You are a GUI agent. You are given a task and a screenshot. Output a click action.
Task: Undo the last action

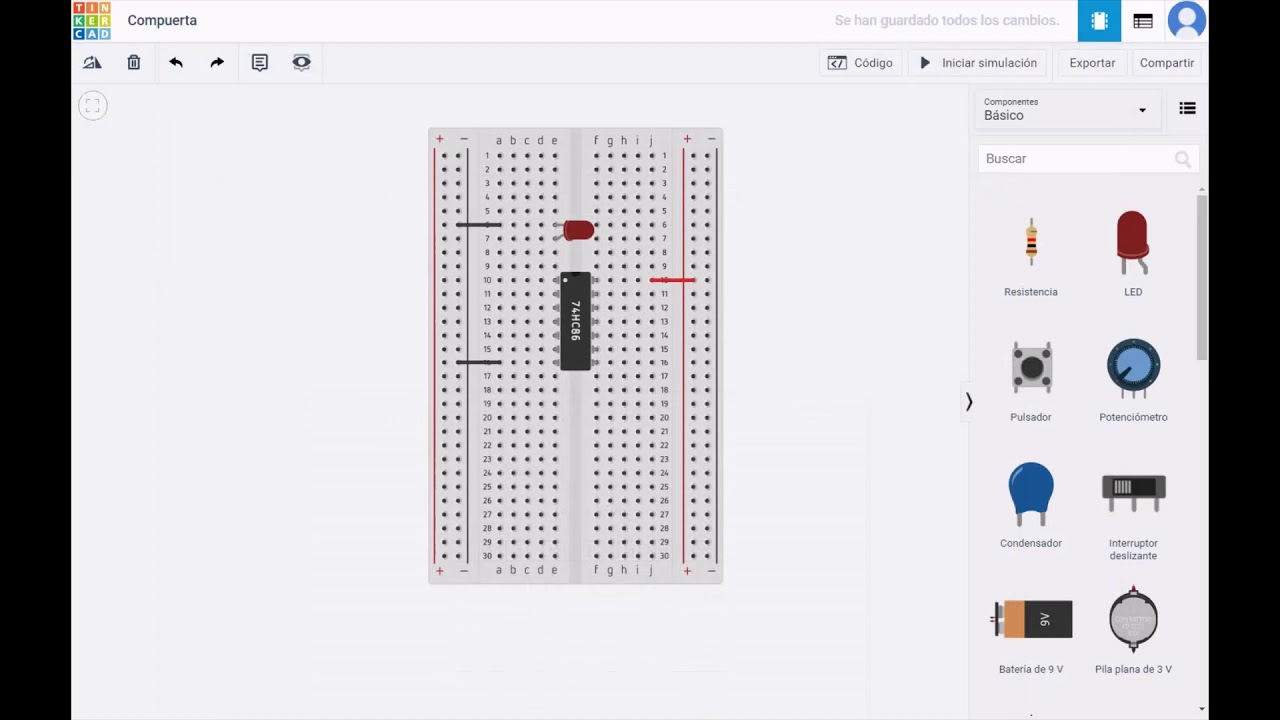point(176,62)
